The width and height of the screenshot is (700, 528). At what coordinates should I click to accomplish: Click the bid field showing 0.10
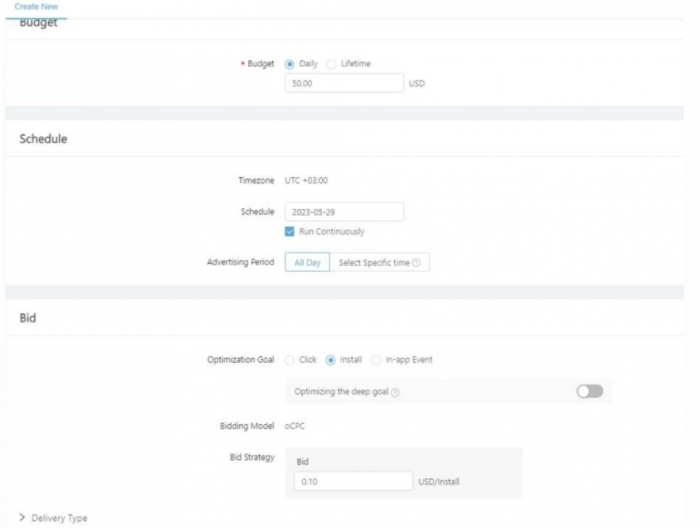click(354, 481)
